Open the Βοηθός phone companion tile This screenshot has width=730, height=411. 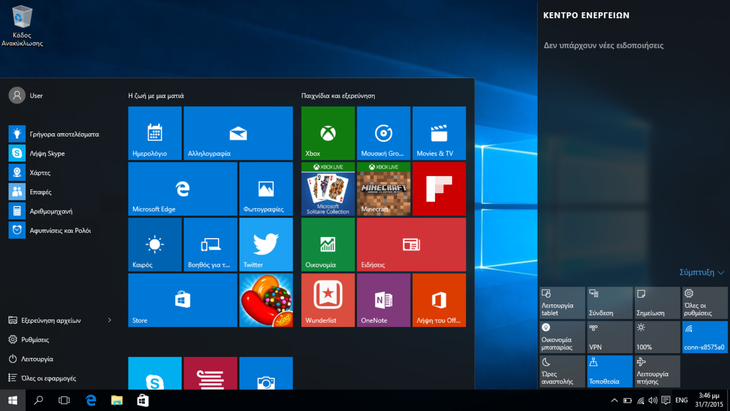[210, 244]
